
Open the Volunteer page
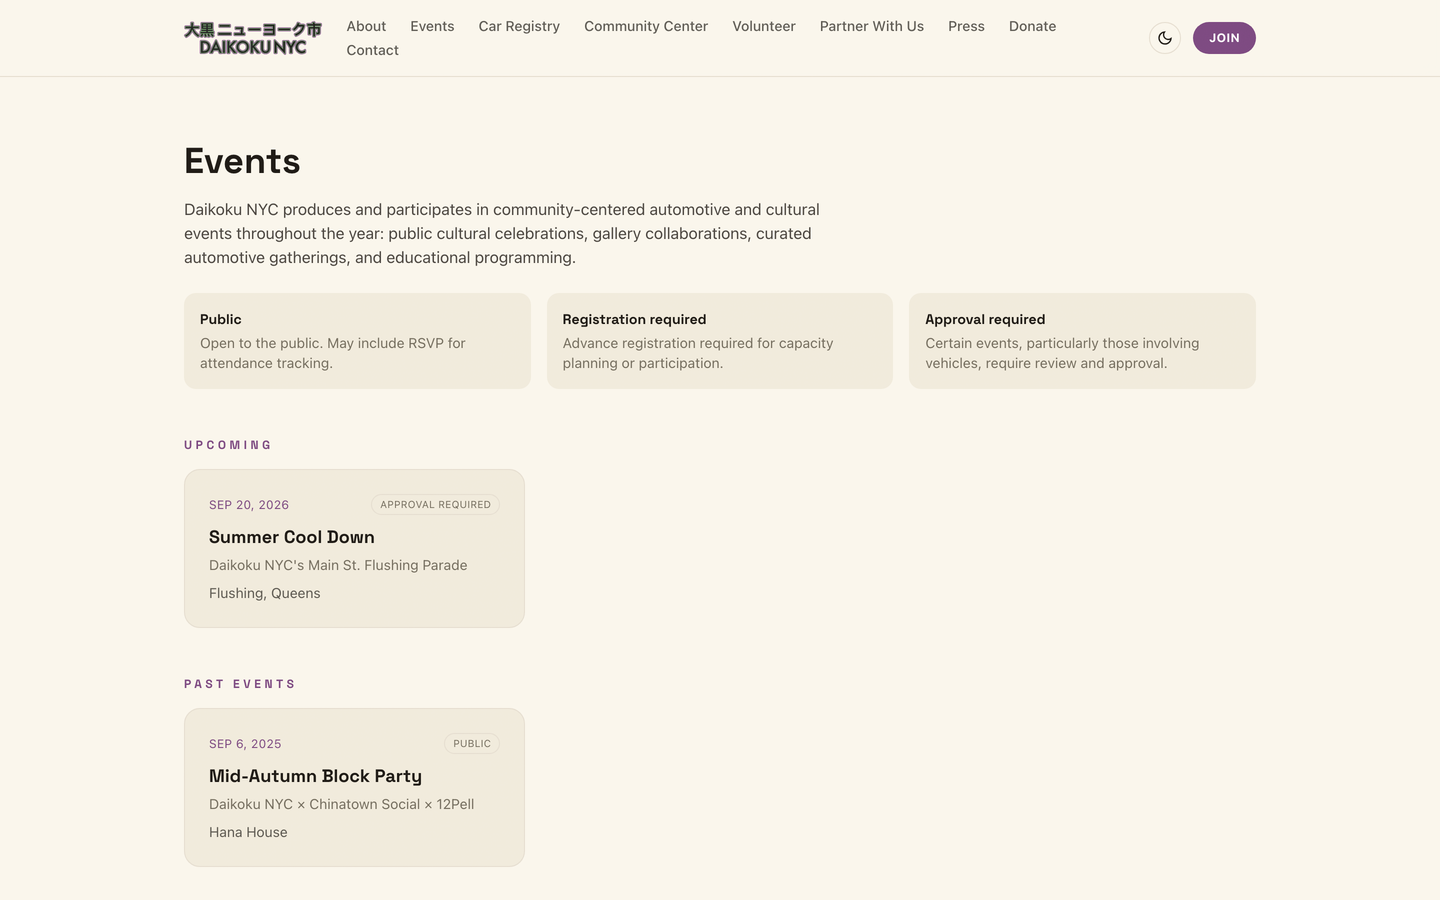point(764,26)
